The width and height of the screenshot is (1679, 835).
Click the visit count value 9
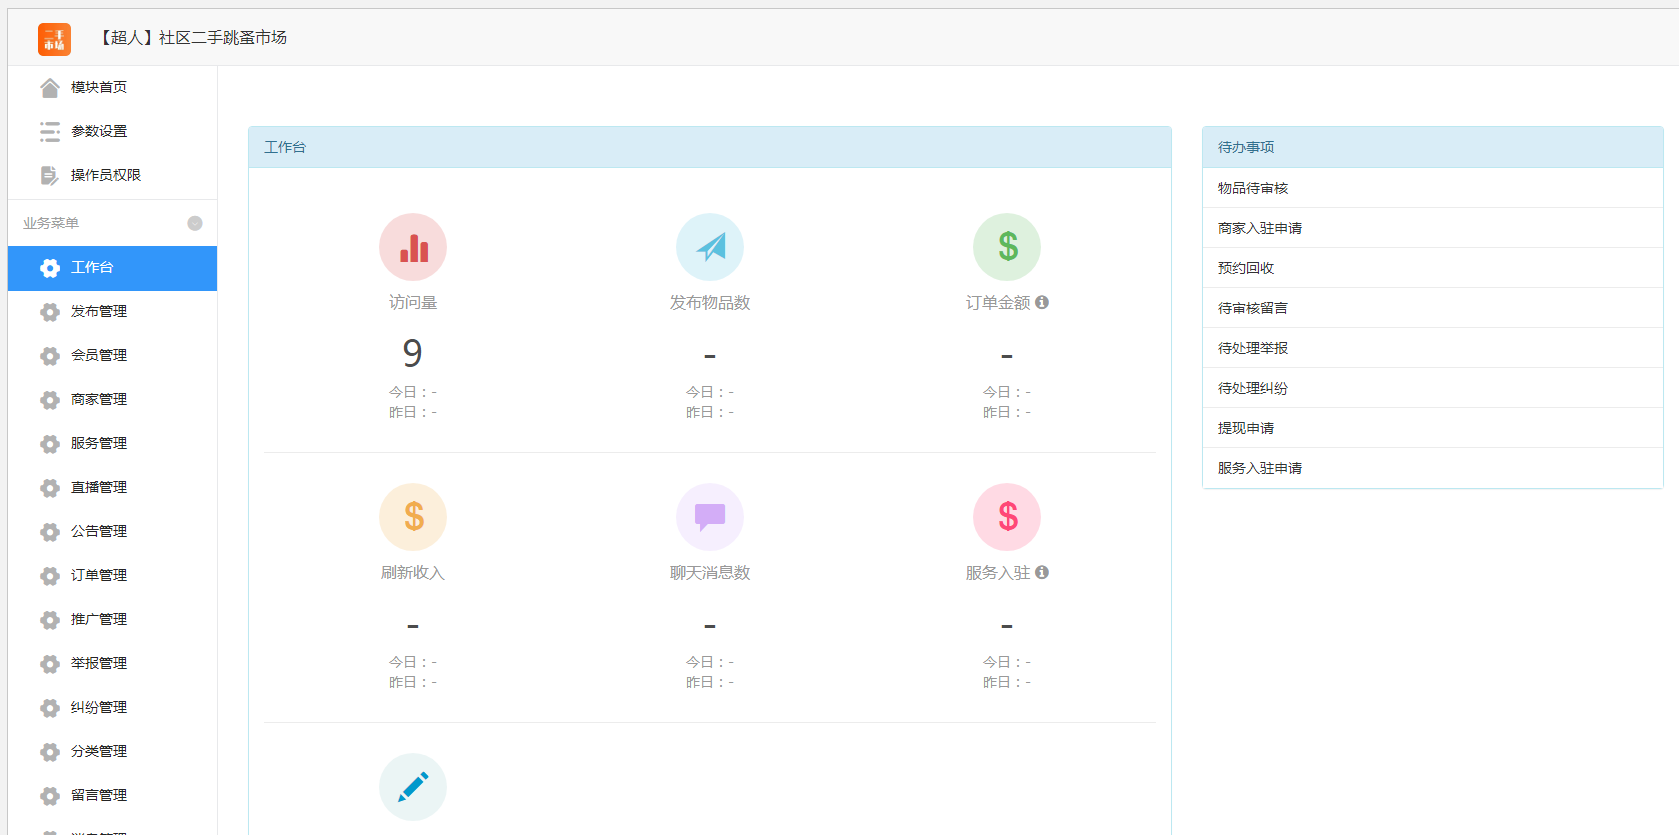coord(412,353)
